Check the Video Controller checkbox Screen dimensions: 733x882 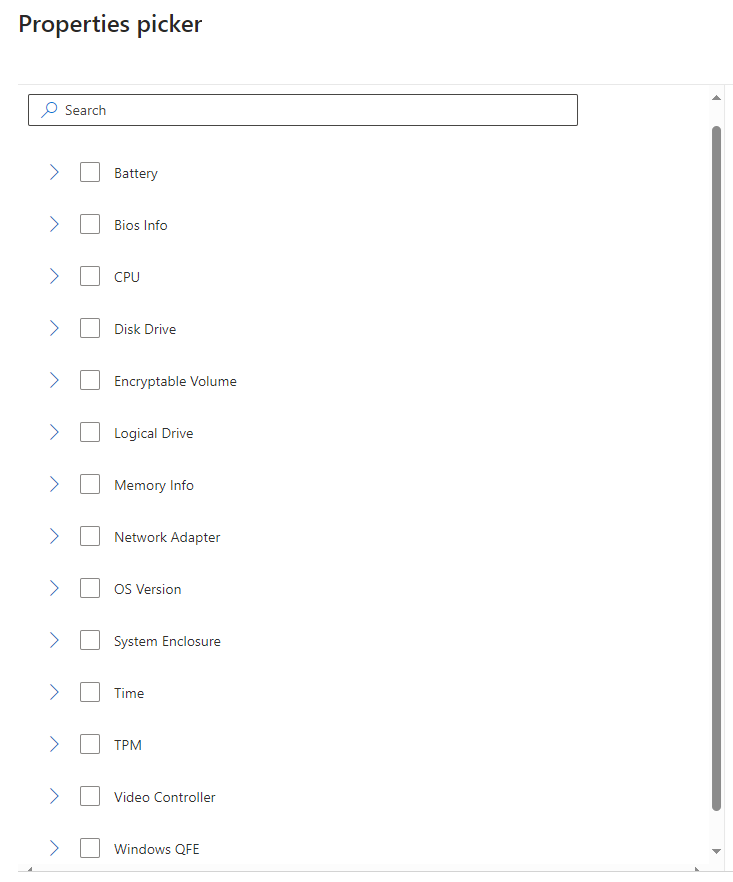click(90, 796)
